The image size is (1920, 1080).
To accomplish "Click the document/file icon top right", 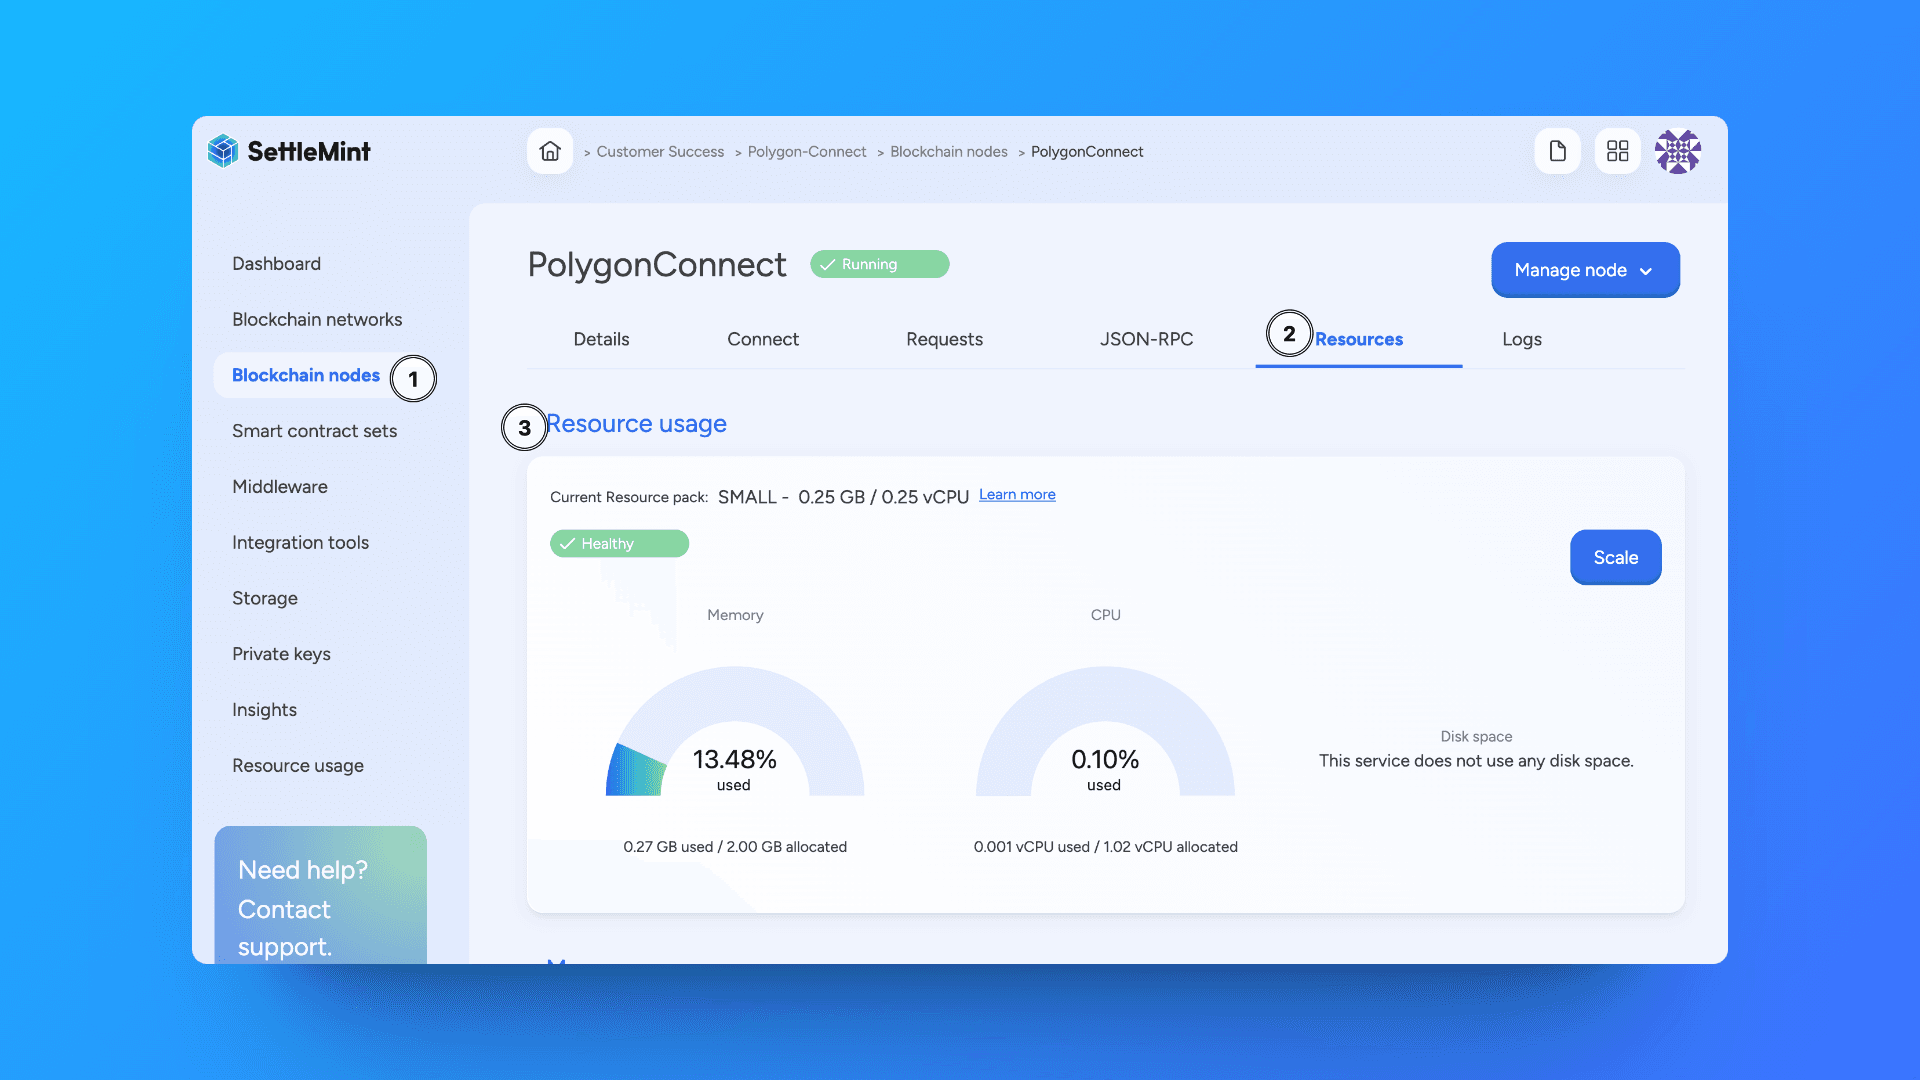I will point(1556,150).
